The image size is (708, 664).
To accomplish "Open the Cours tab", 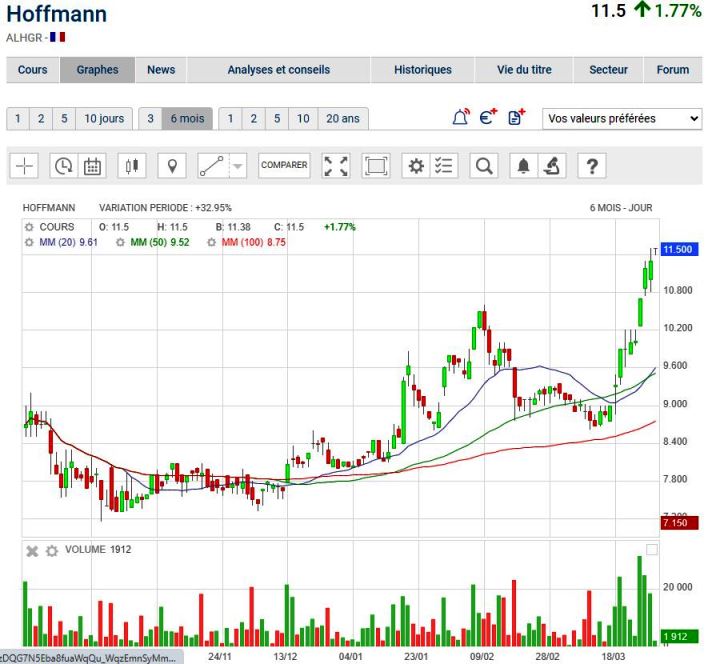I will [33, 70].
